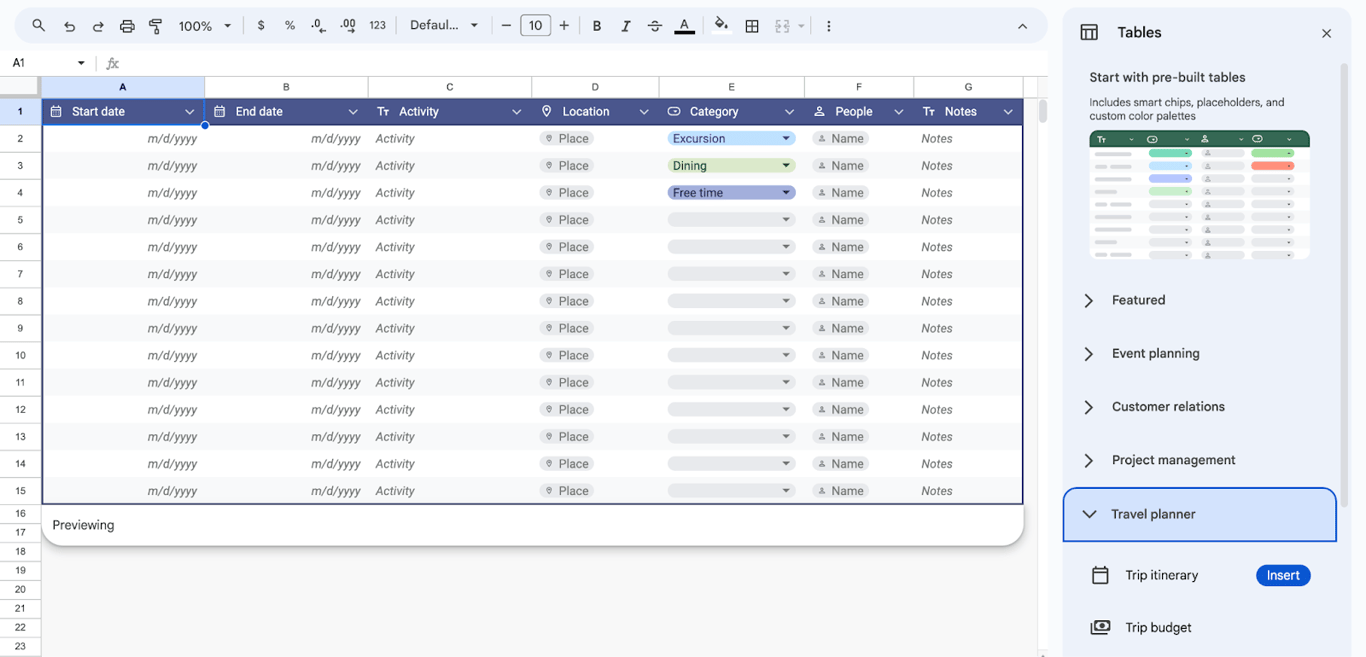Decrease decimal places
1366x657 pixels.
coord(318,26)
